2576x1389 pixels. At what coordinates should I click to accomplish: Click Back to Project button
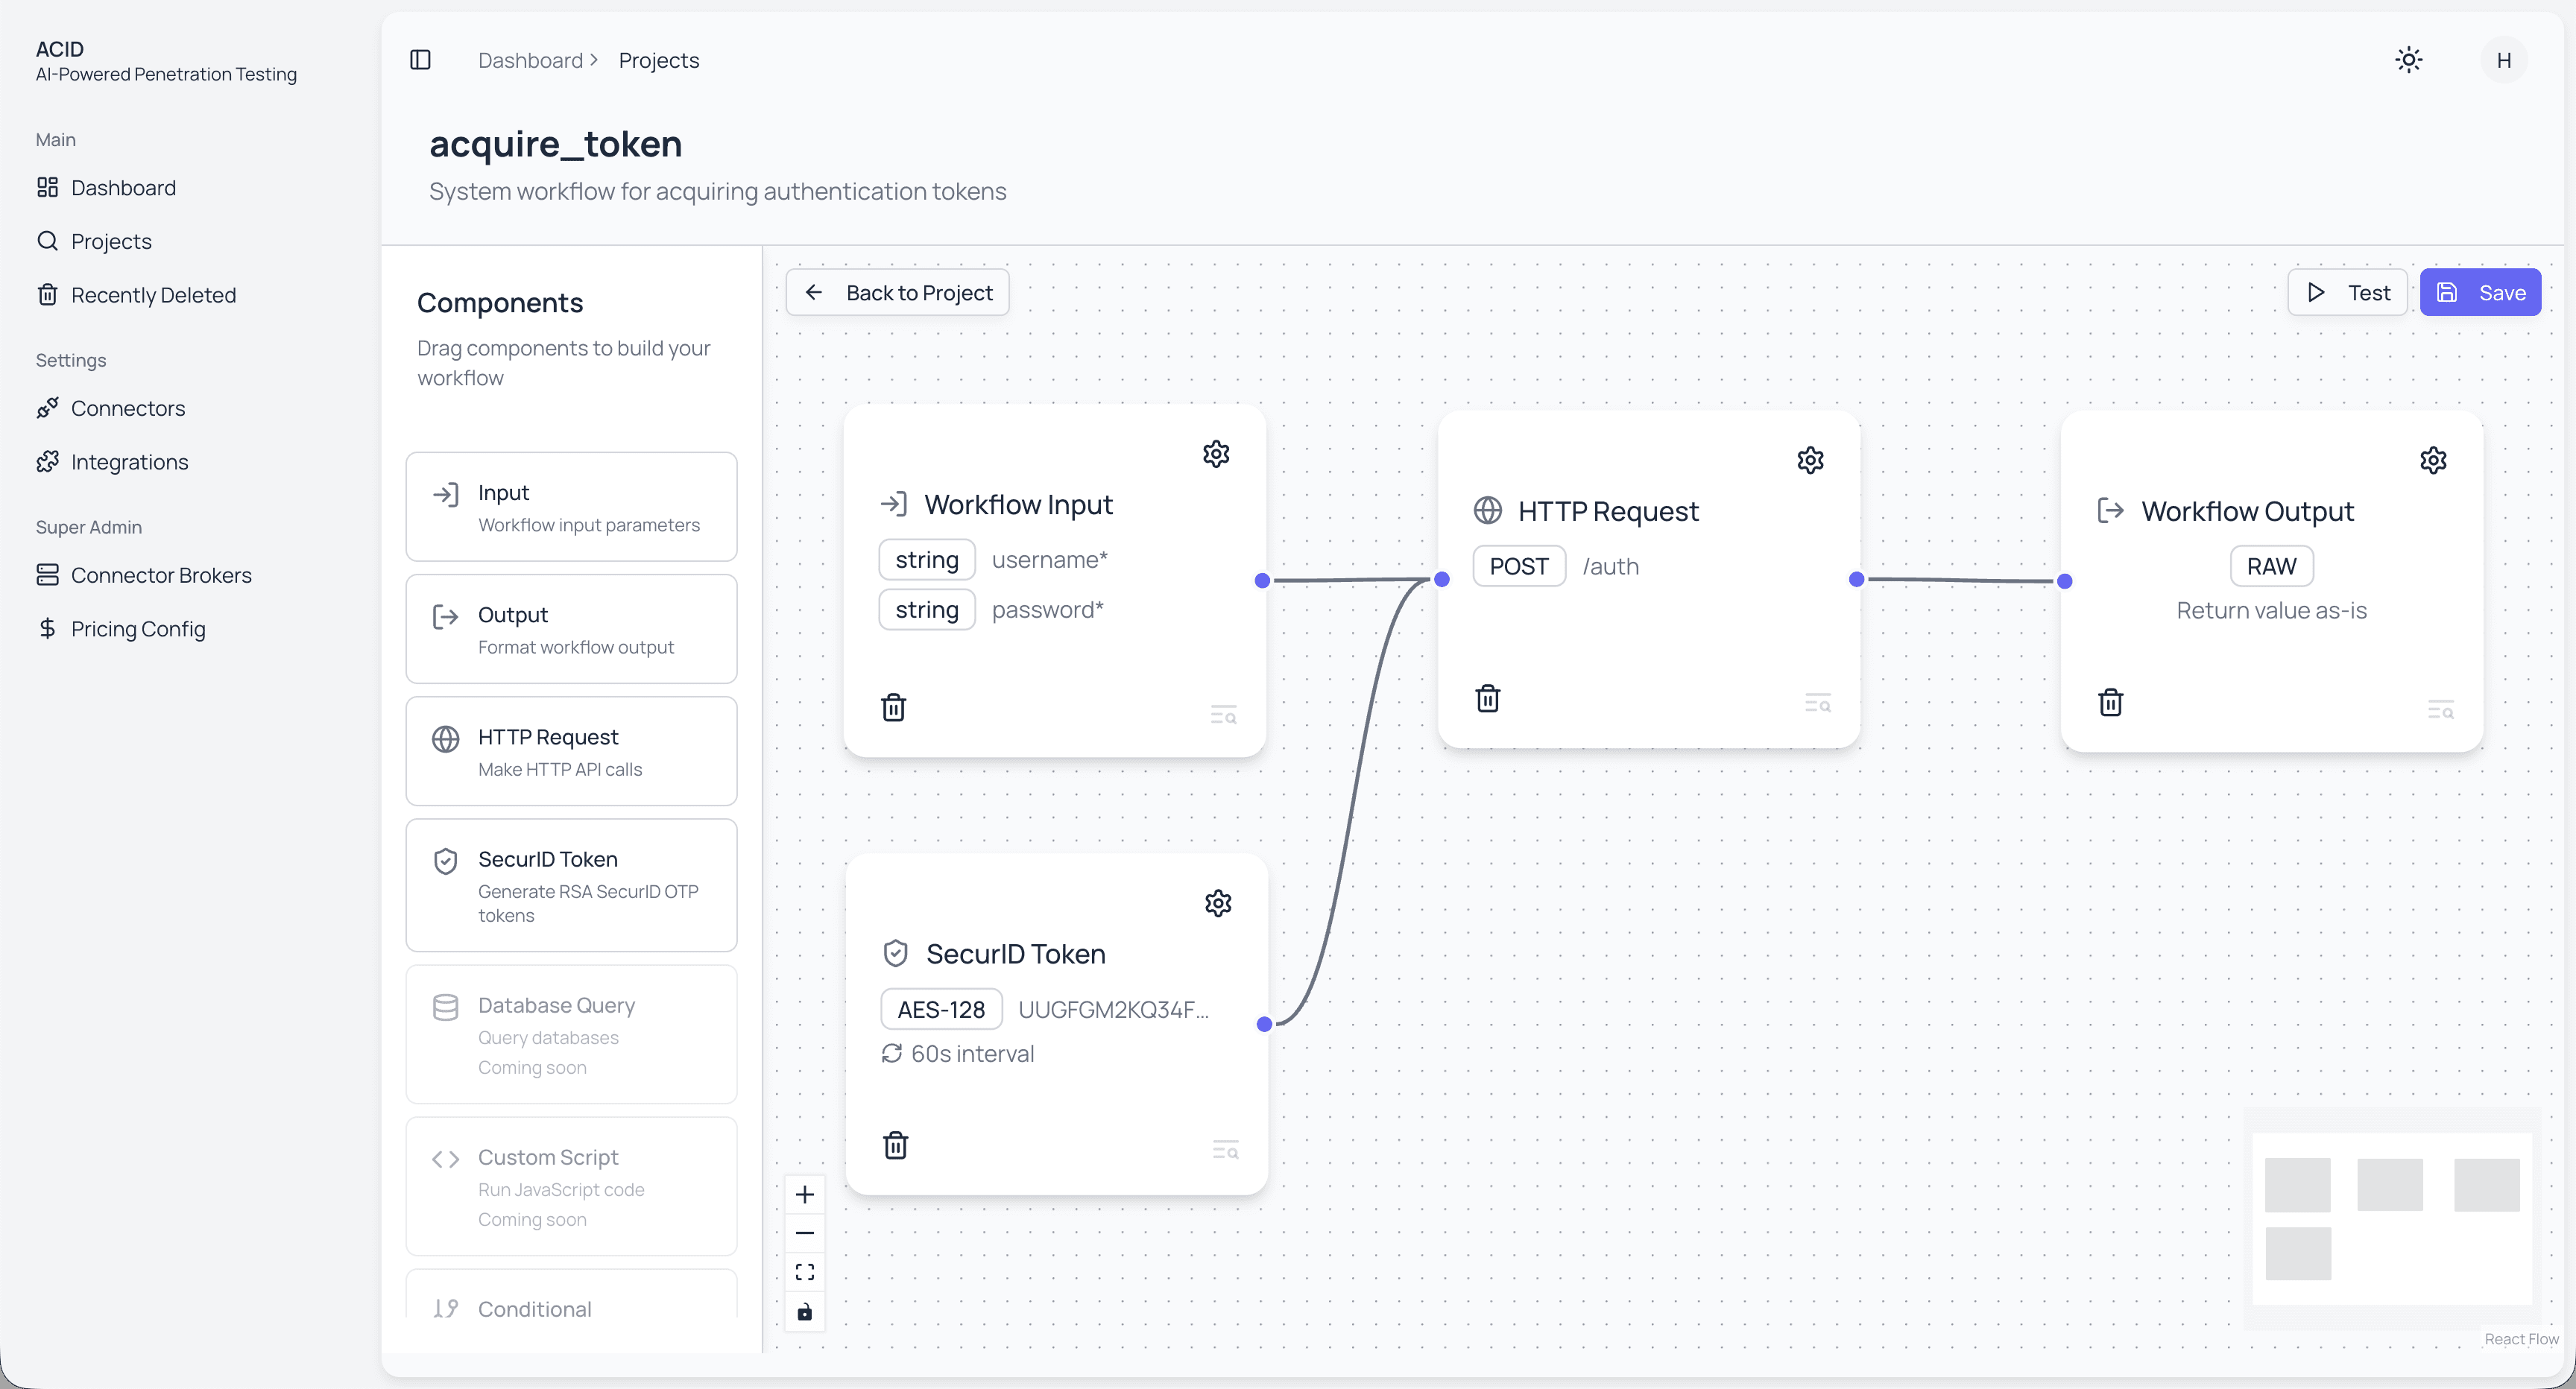[898, 292]
